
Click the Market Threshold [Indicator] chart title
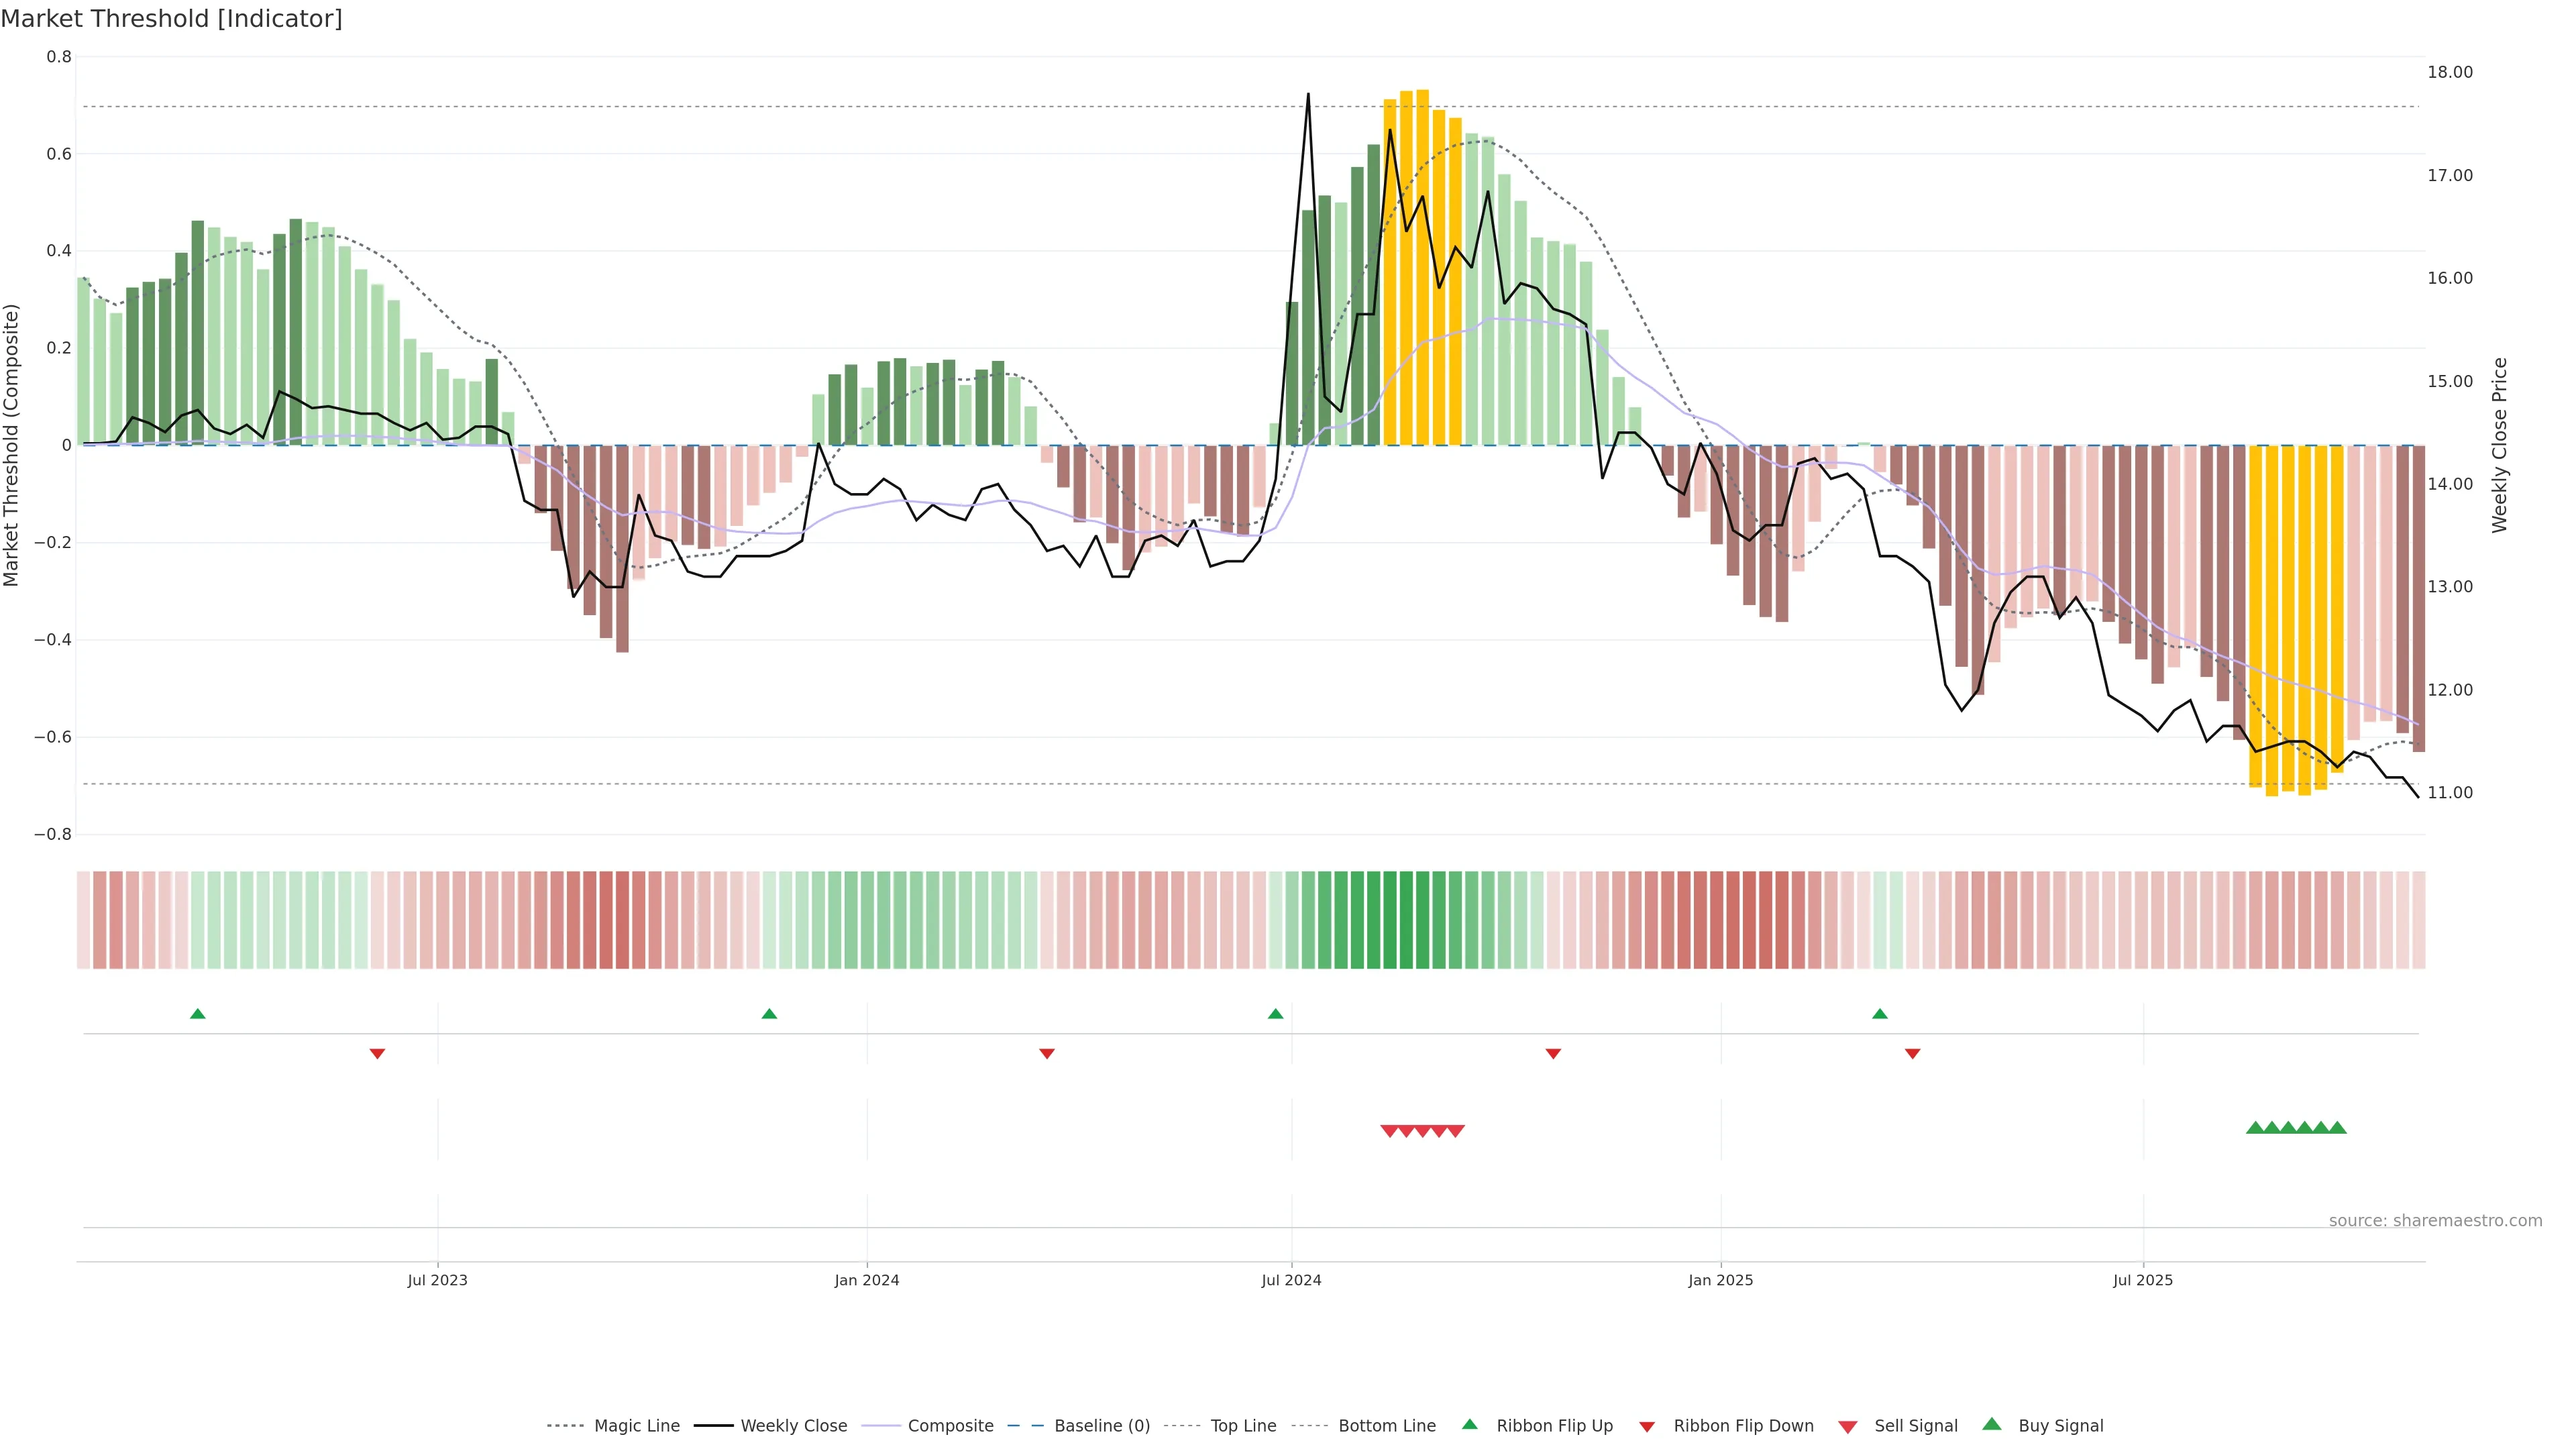pyautogui.click(x=172, y=19)
